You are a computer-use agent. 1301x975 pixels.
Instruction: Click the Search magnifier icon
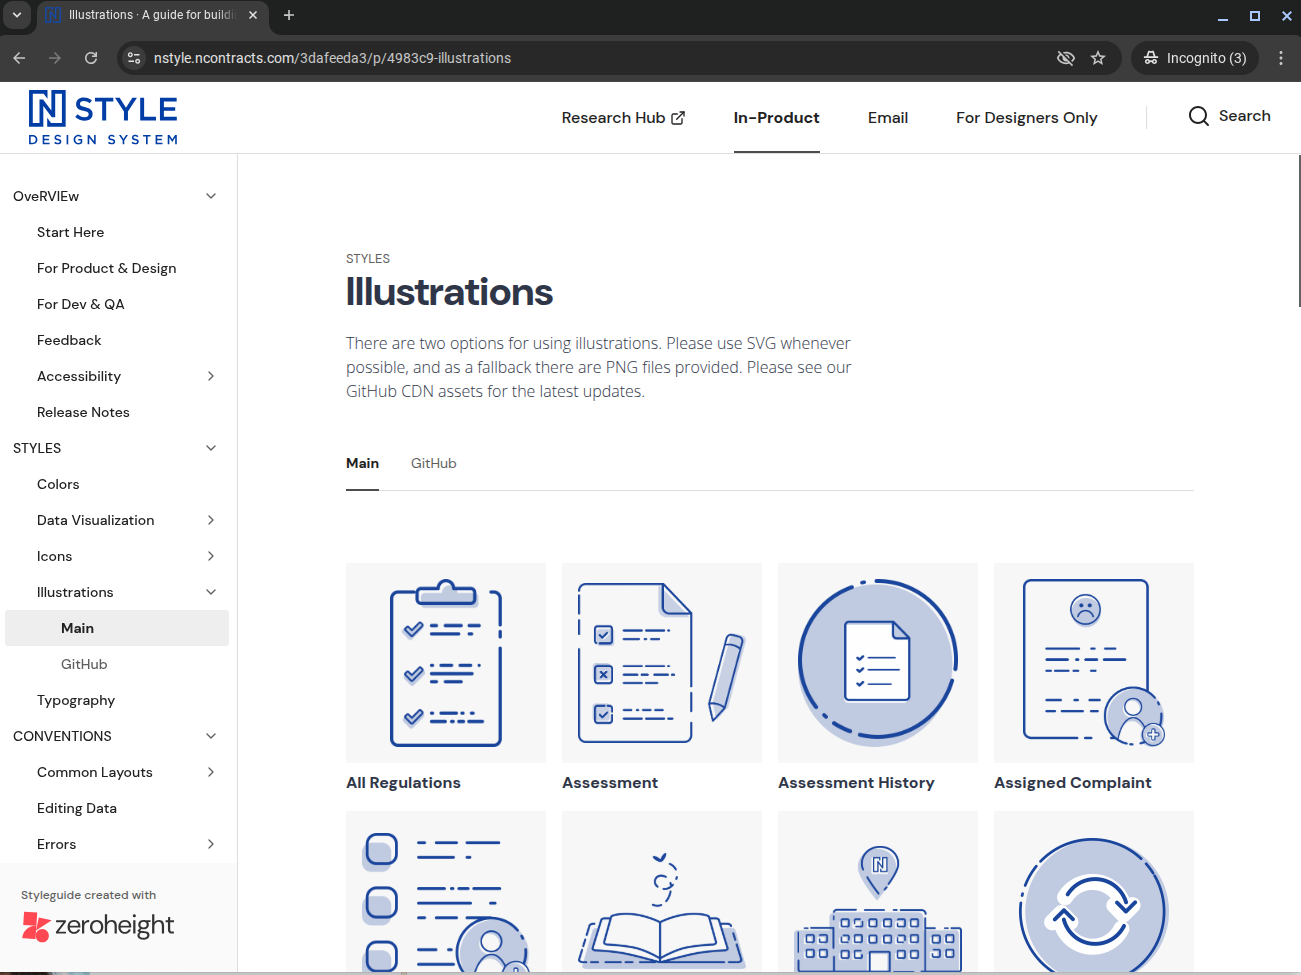(1198, 116)
